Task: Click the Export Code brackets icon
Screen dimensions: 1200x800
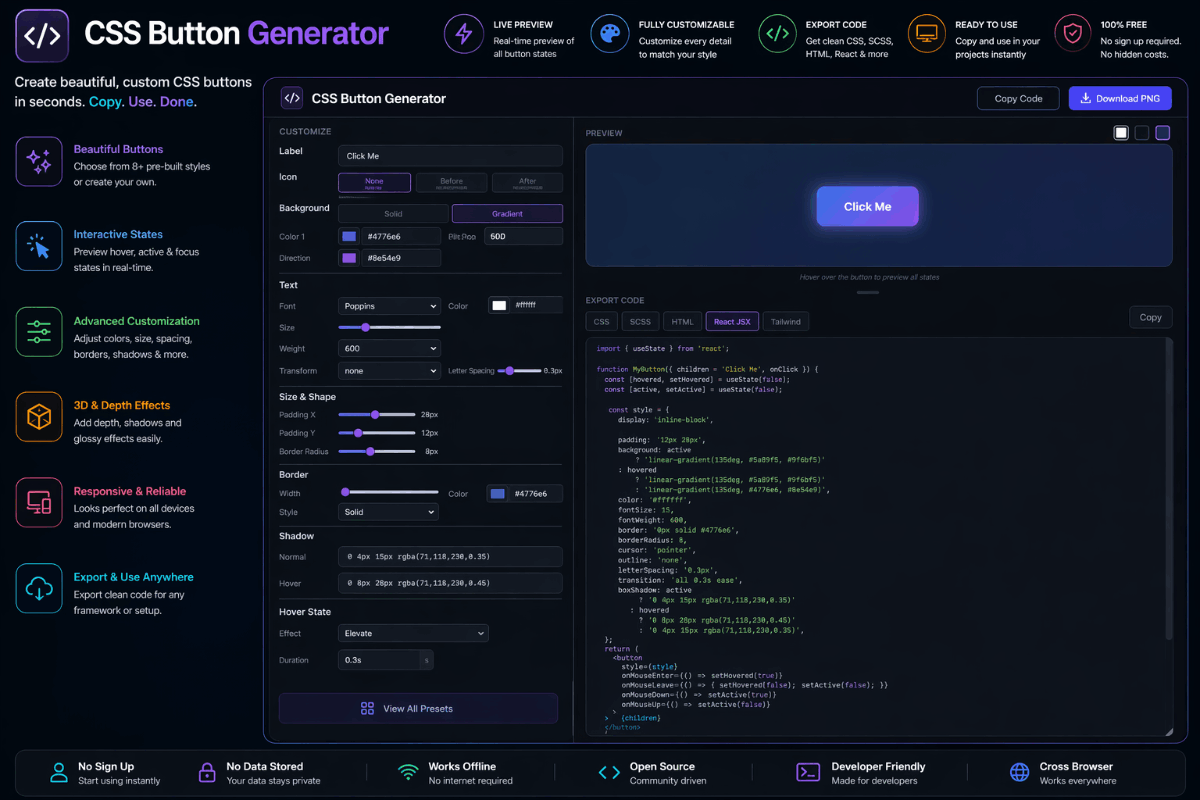Action: pos(777,33)
